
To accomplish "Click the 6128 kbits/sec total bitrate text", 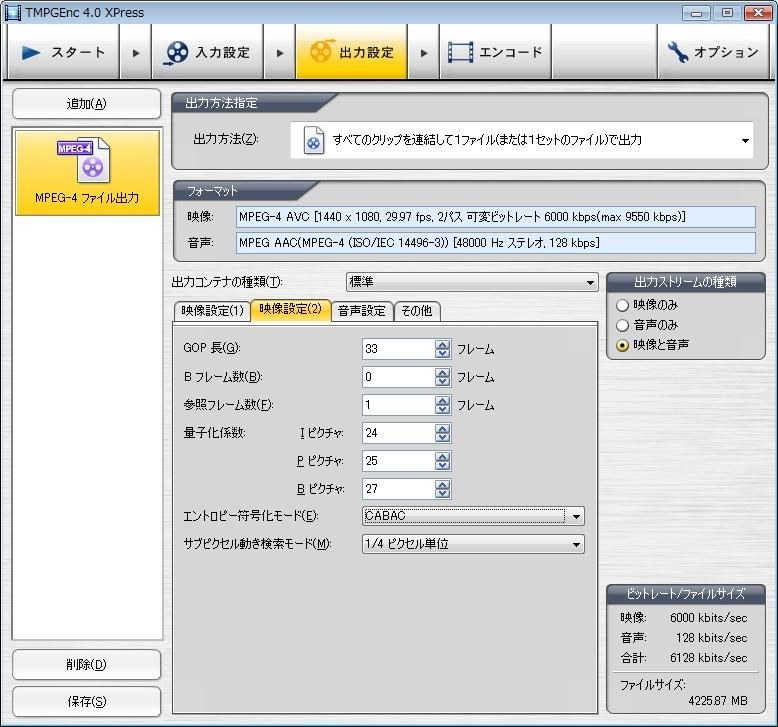I will (x=709, y=658).
